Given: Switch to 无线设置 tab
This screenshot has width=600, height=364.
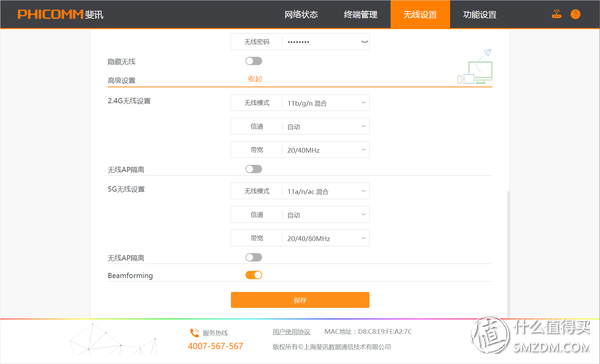Looking at the screenshot, I should click(420, 15).
